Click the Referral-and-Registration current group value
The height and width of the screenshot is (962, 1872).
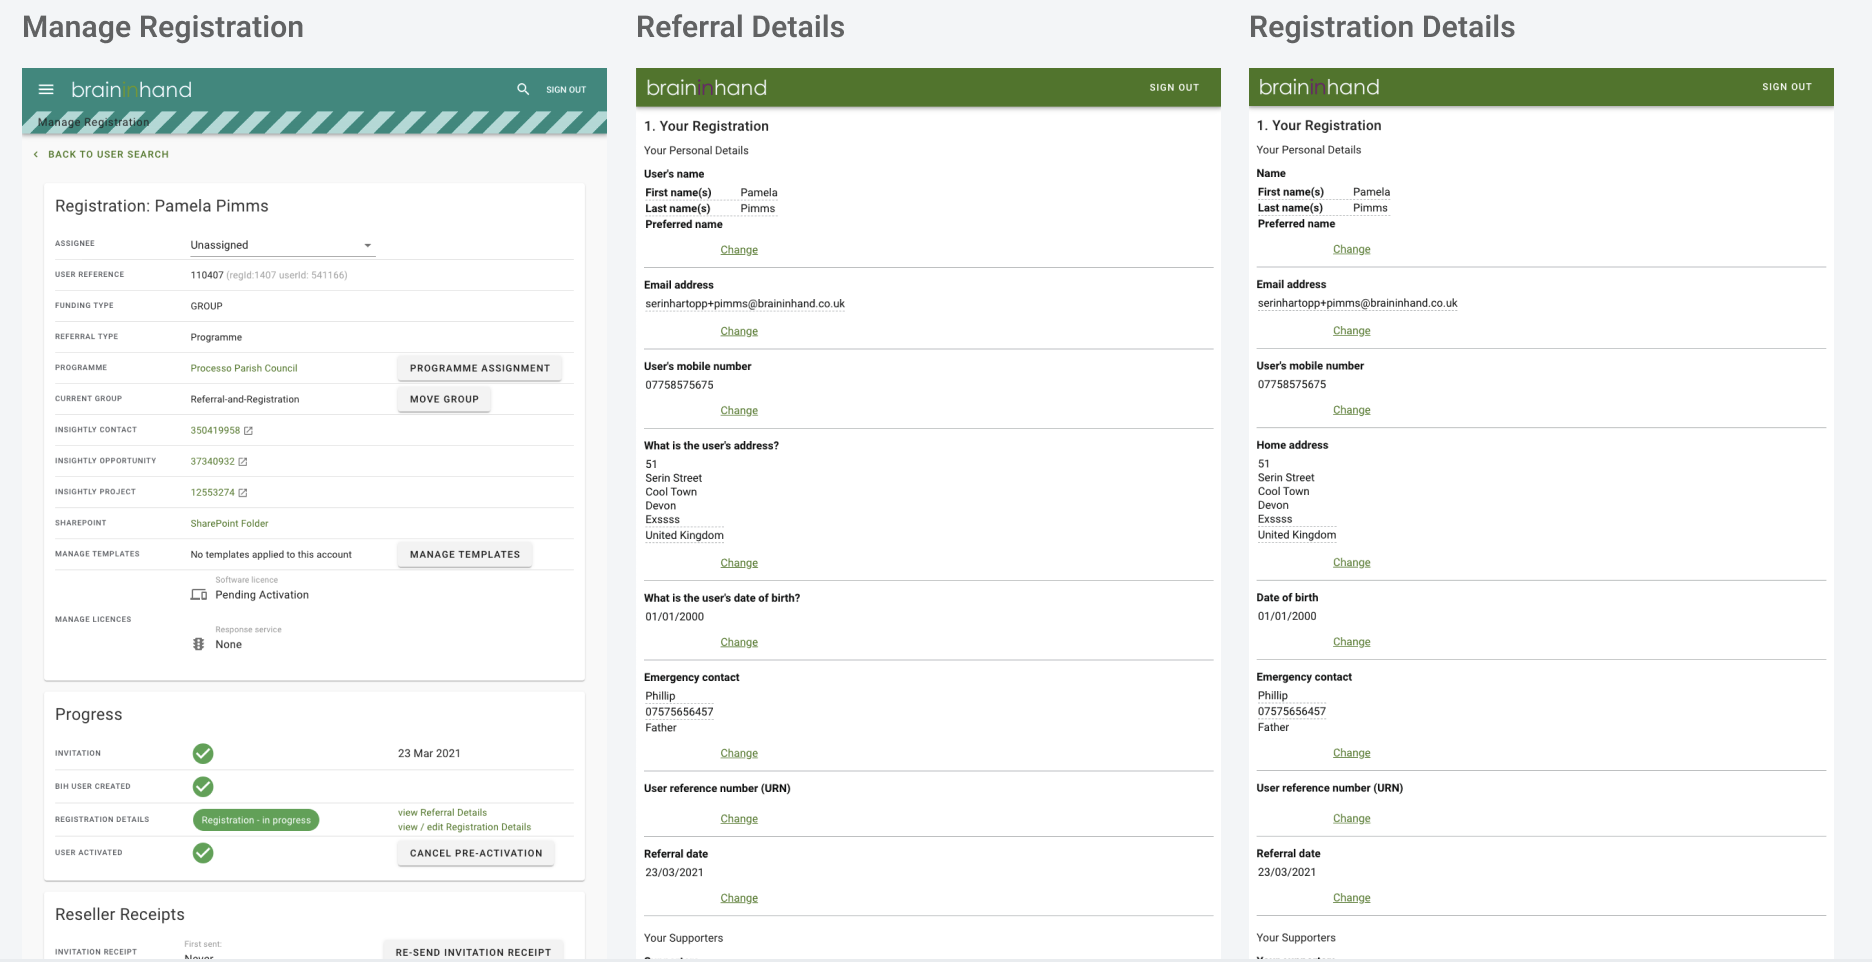click(x=245, y=399)
